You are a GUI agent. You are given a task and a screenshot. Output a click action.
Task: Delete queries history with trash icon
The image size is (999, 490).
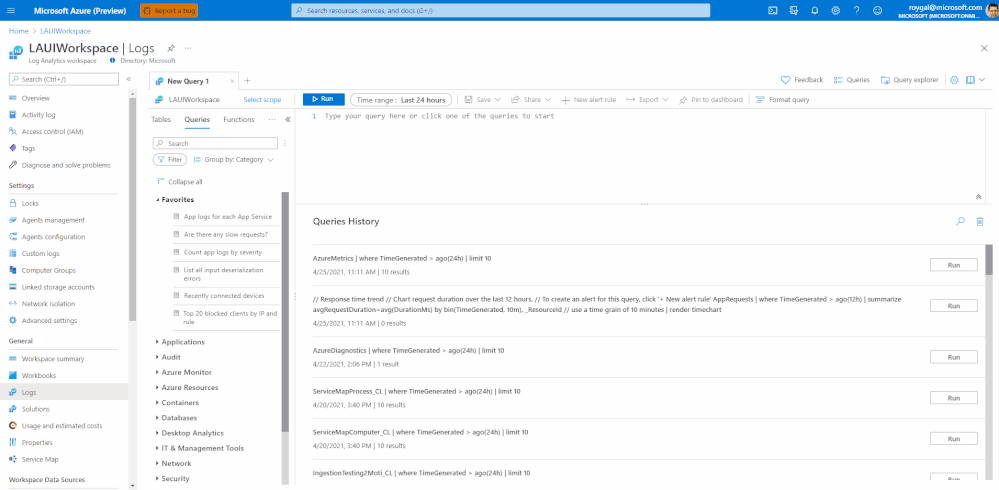pos(980,221)
